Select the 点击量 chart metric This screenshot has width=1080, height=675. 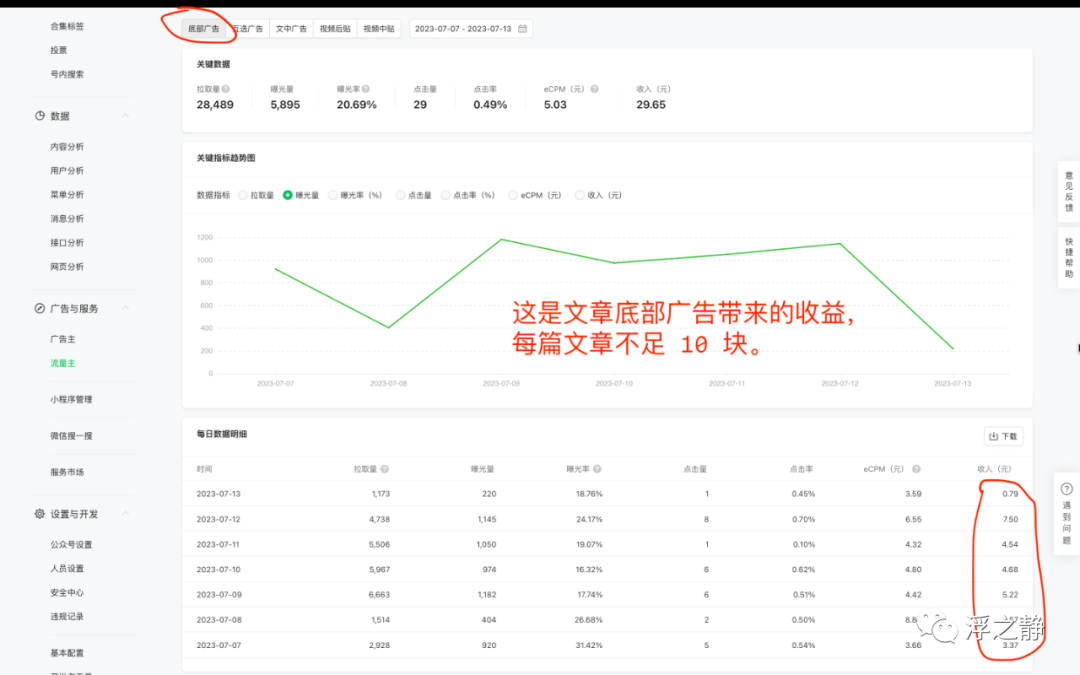(400, 196)
